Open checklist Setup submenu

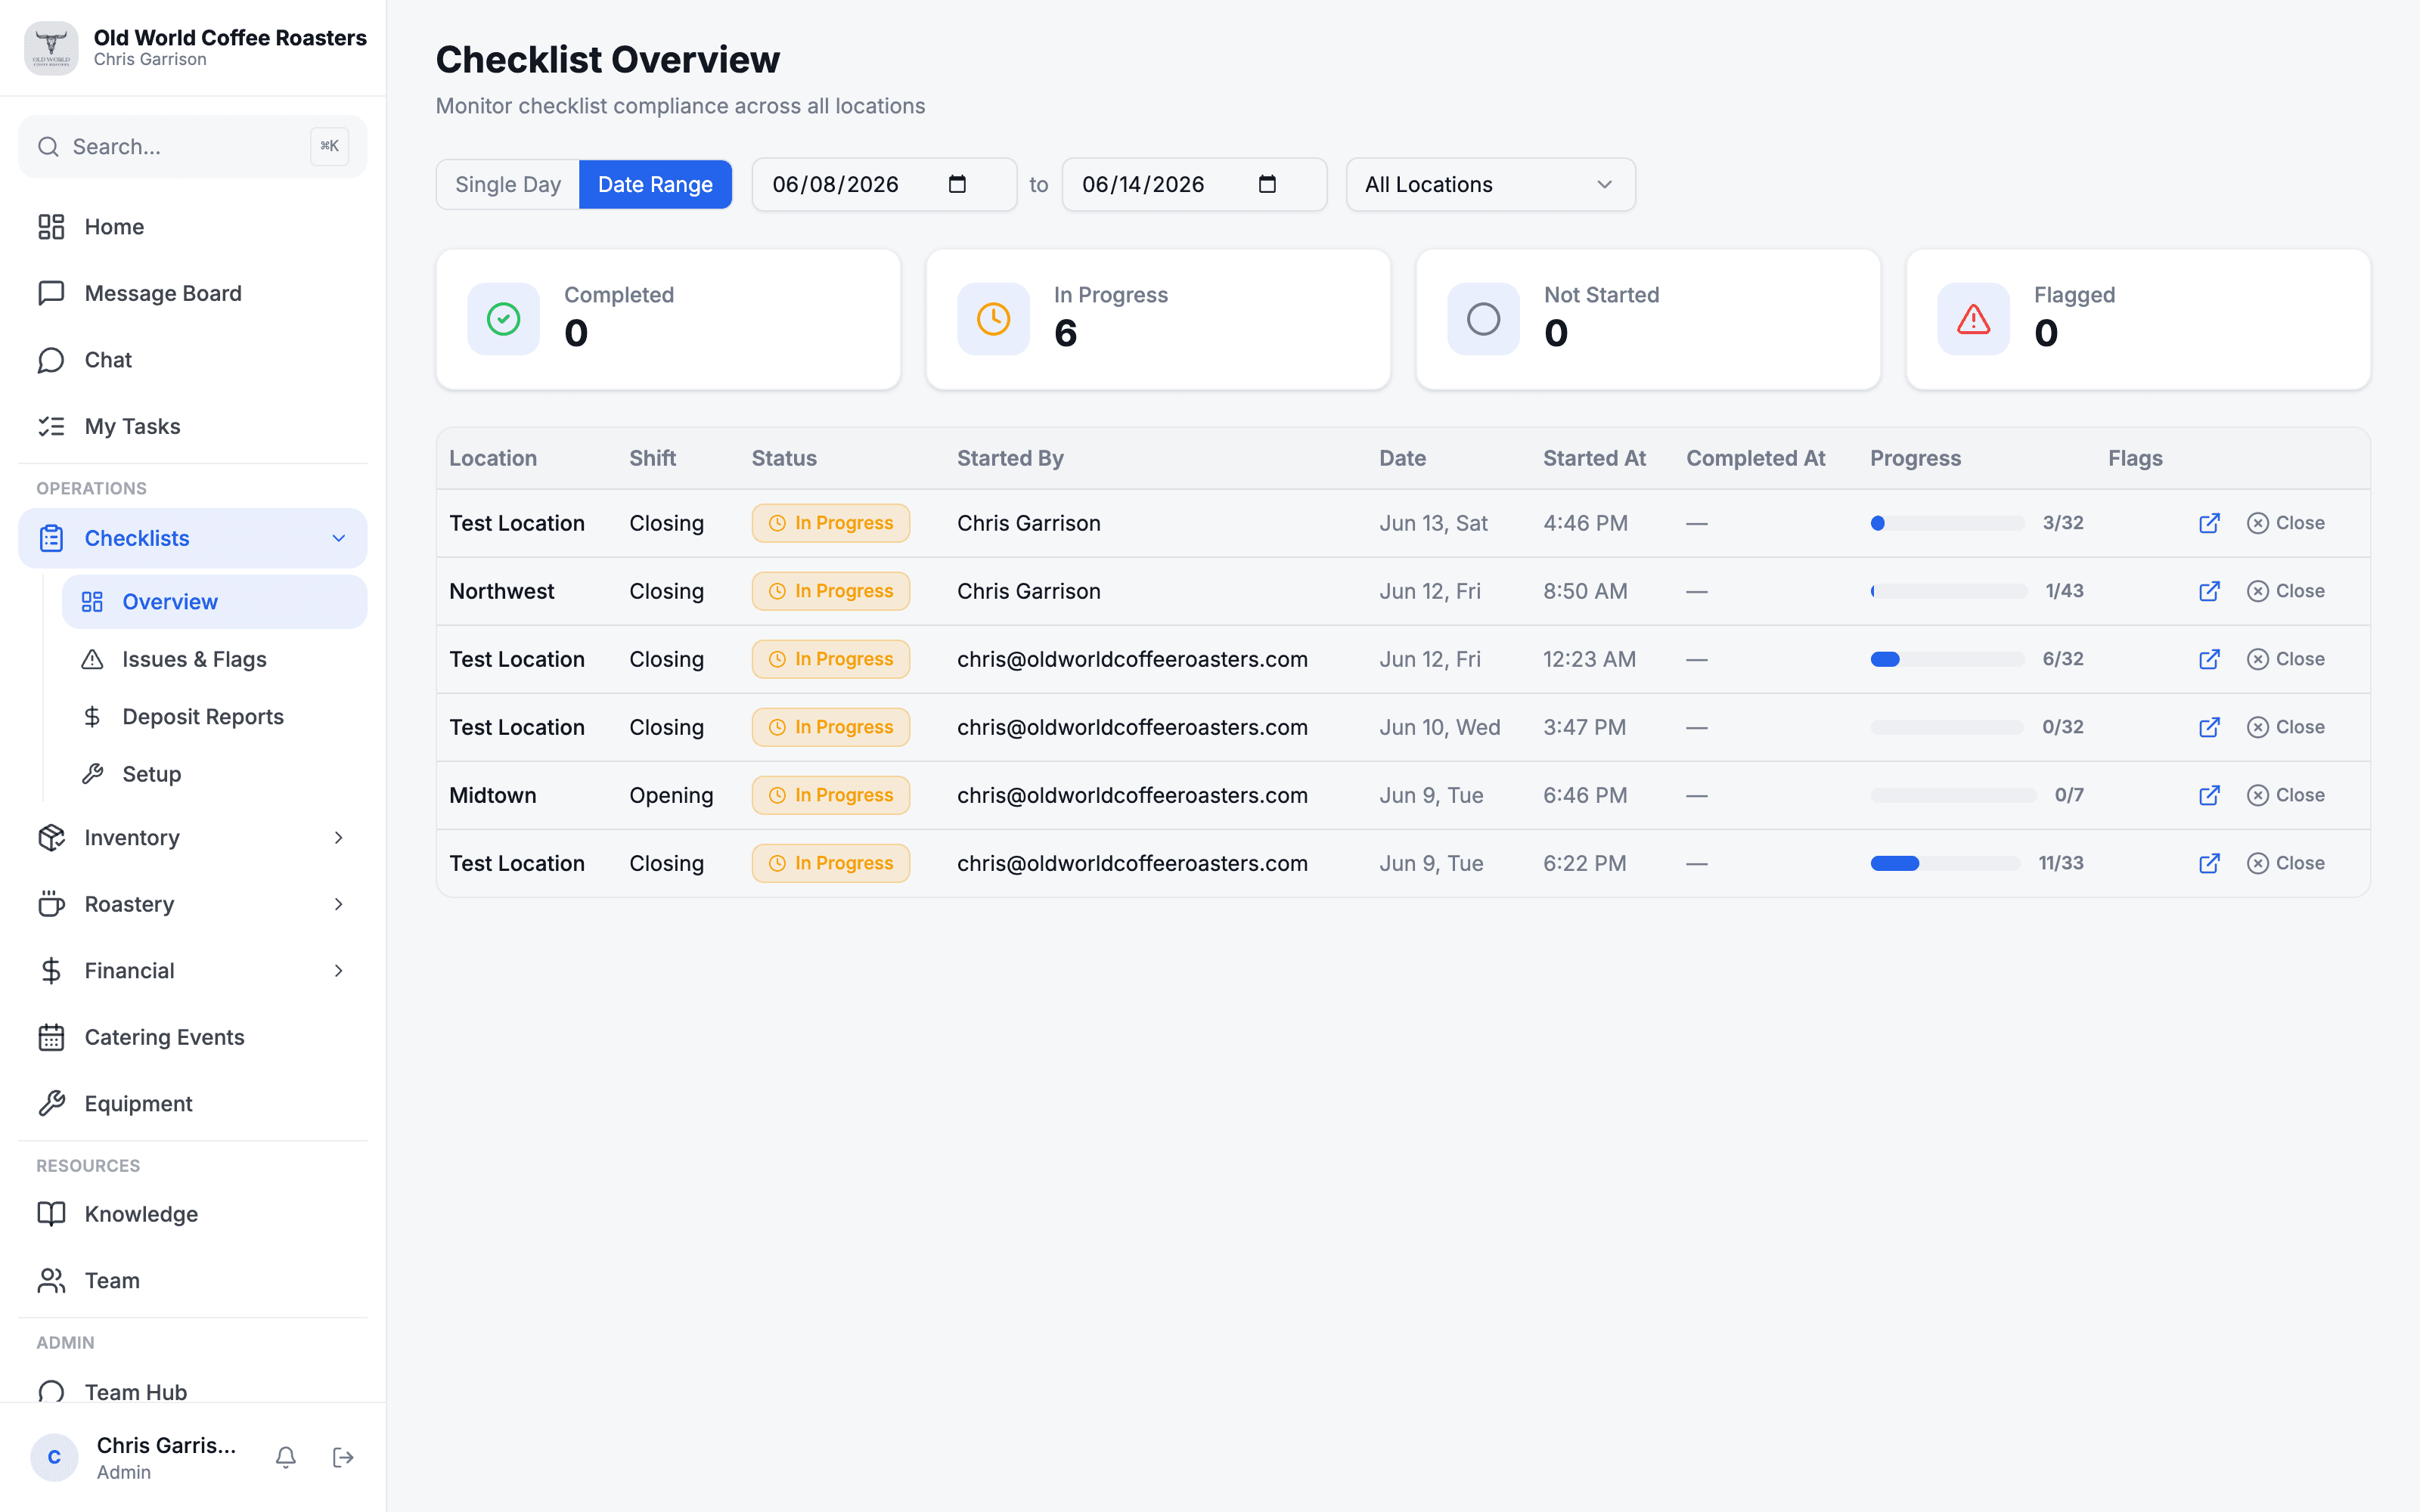[x=215, y=774]
